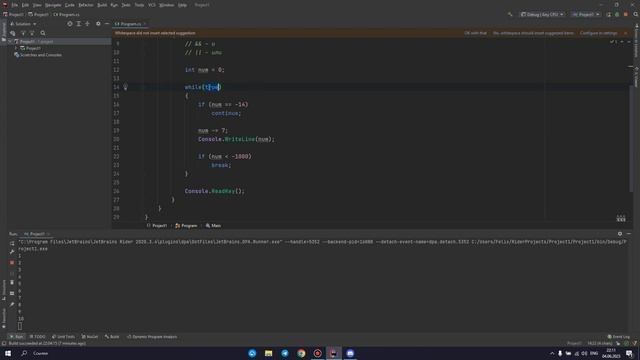Click the collapse all icon in Solution panel
This screenshot has width=640, height=360.
87,24
